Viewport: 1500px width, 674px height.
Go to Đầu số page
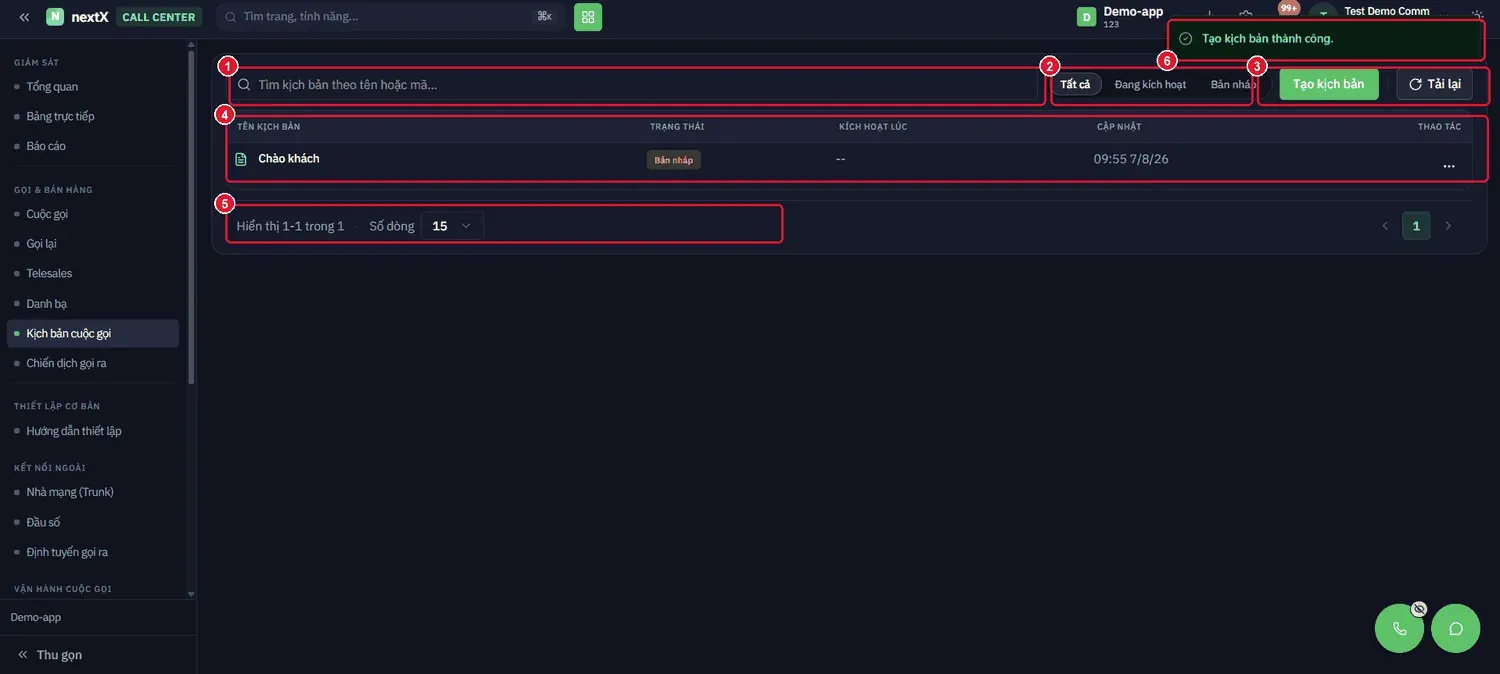(93, 522)
